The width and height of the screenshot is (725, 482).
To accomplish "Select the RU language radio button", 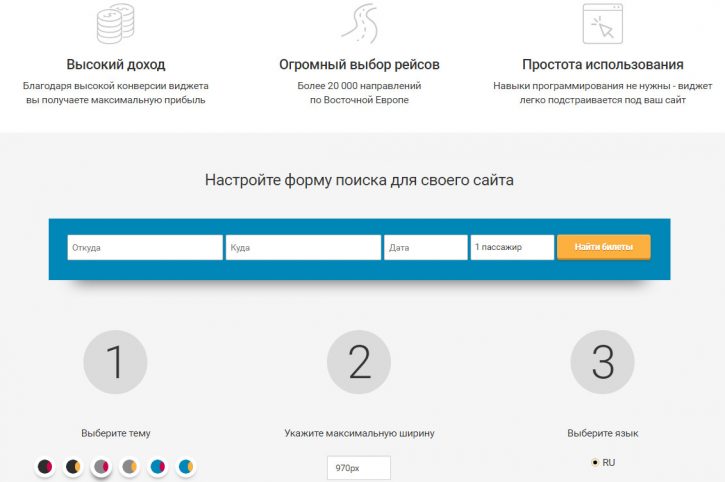I will tap(595, 462).
